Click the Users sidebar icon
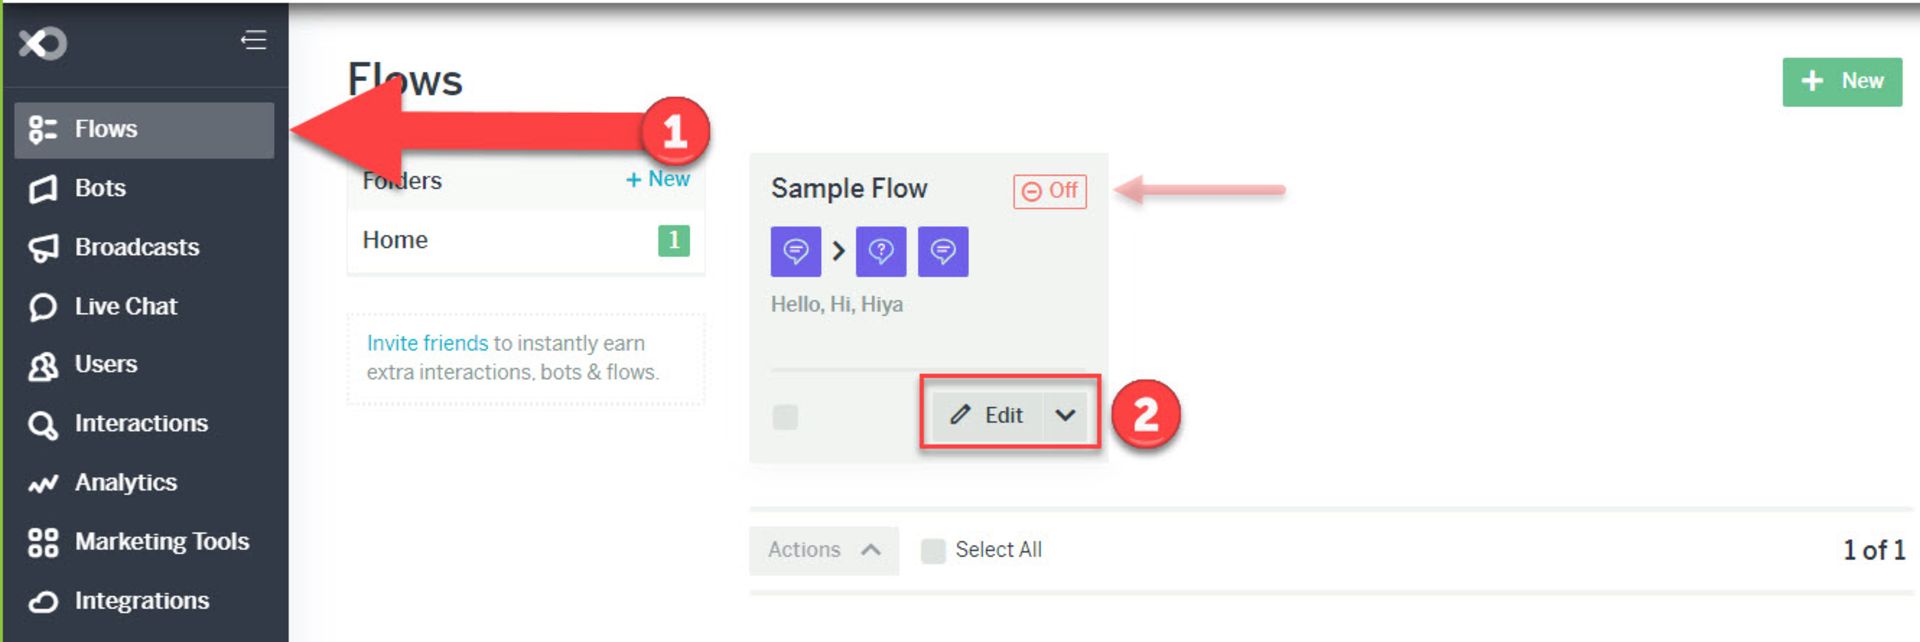 click(43, 366)
